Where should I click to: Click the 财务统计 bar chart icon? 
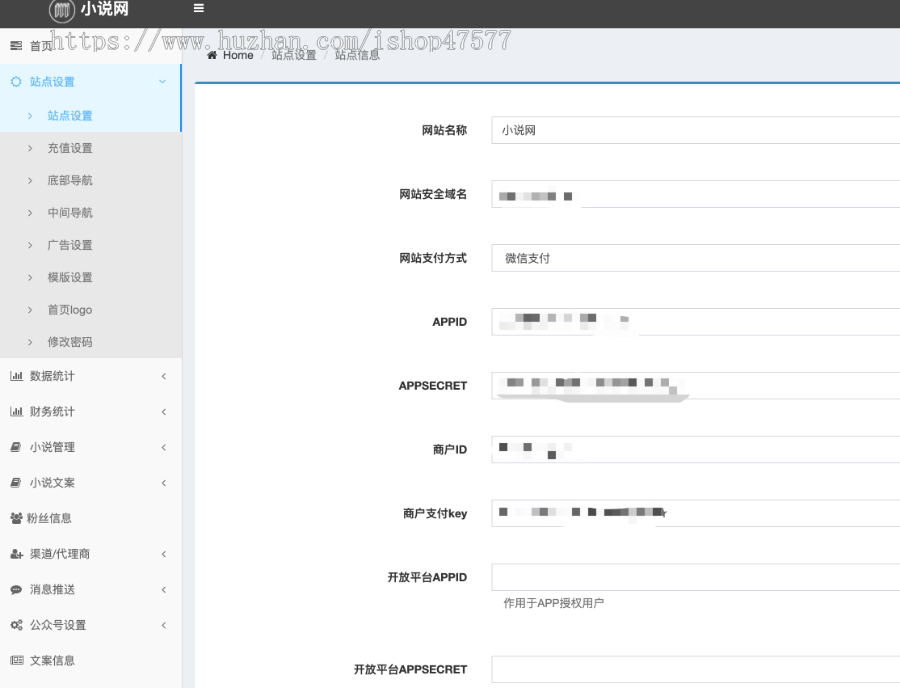16,411
